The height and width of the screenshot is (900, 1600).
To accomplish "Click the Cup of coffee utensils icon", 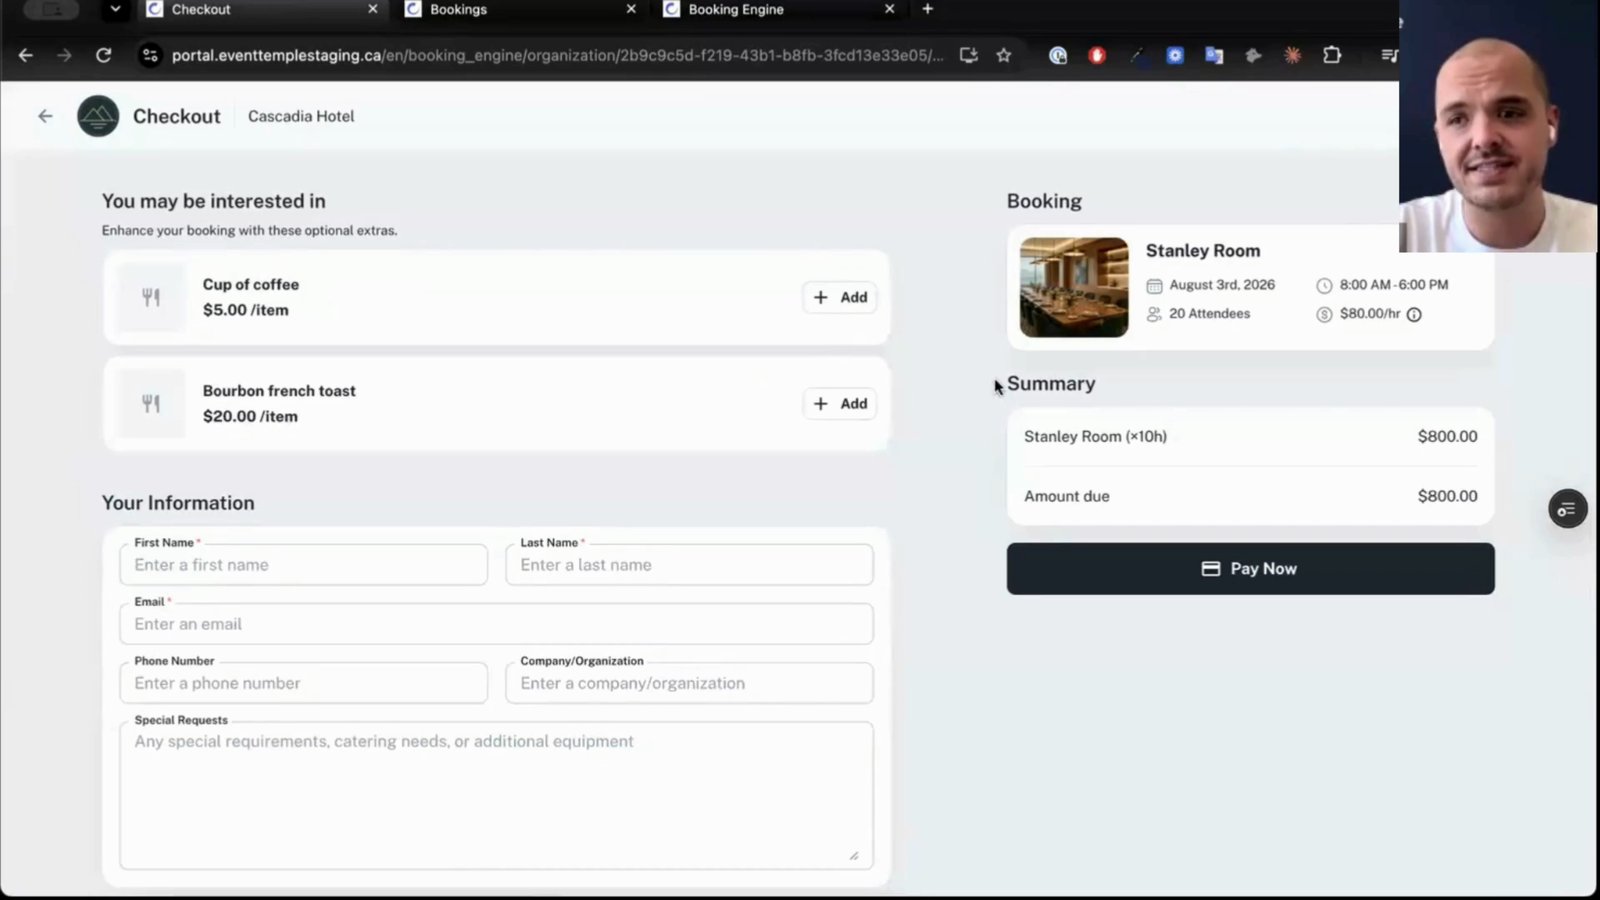I will 151,297.
